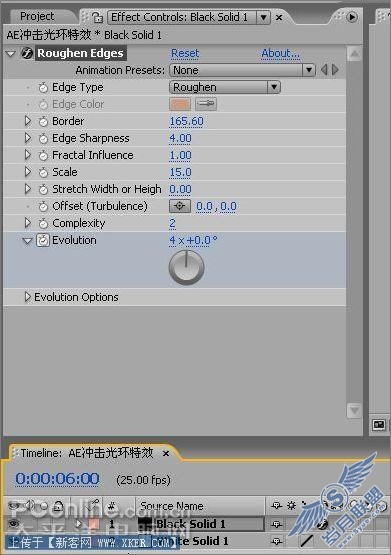Close the Effect Controls tab
Screen dimensions: 391x555
279,17
